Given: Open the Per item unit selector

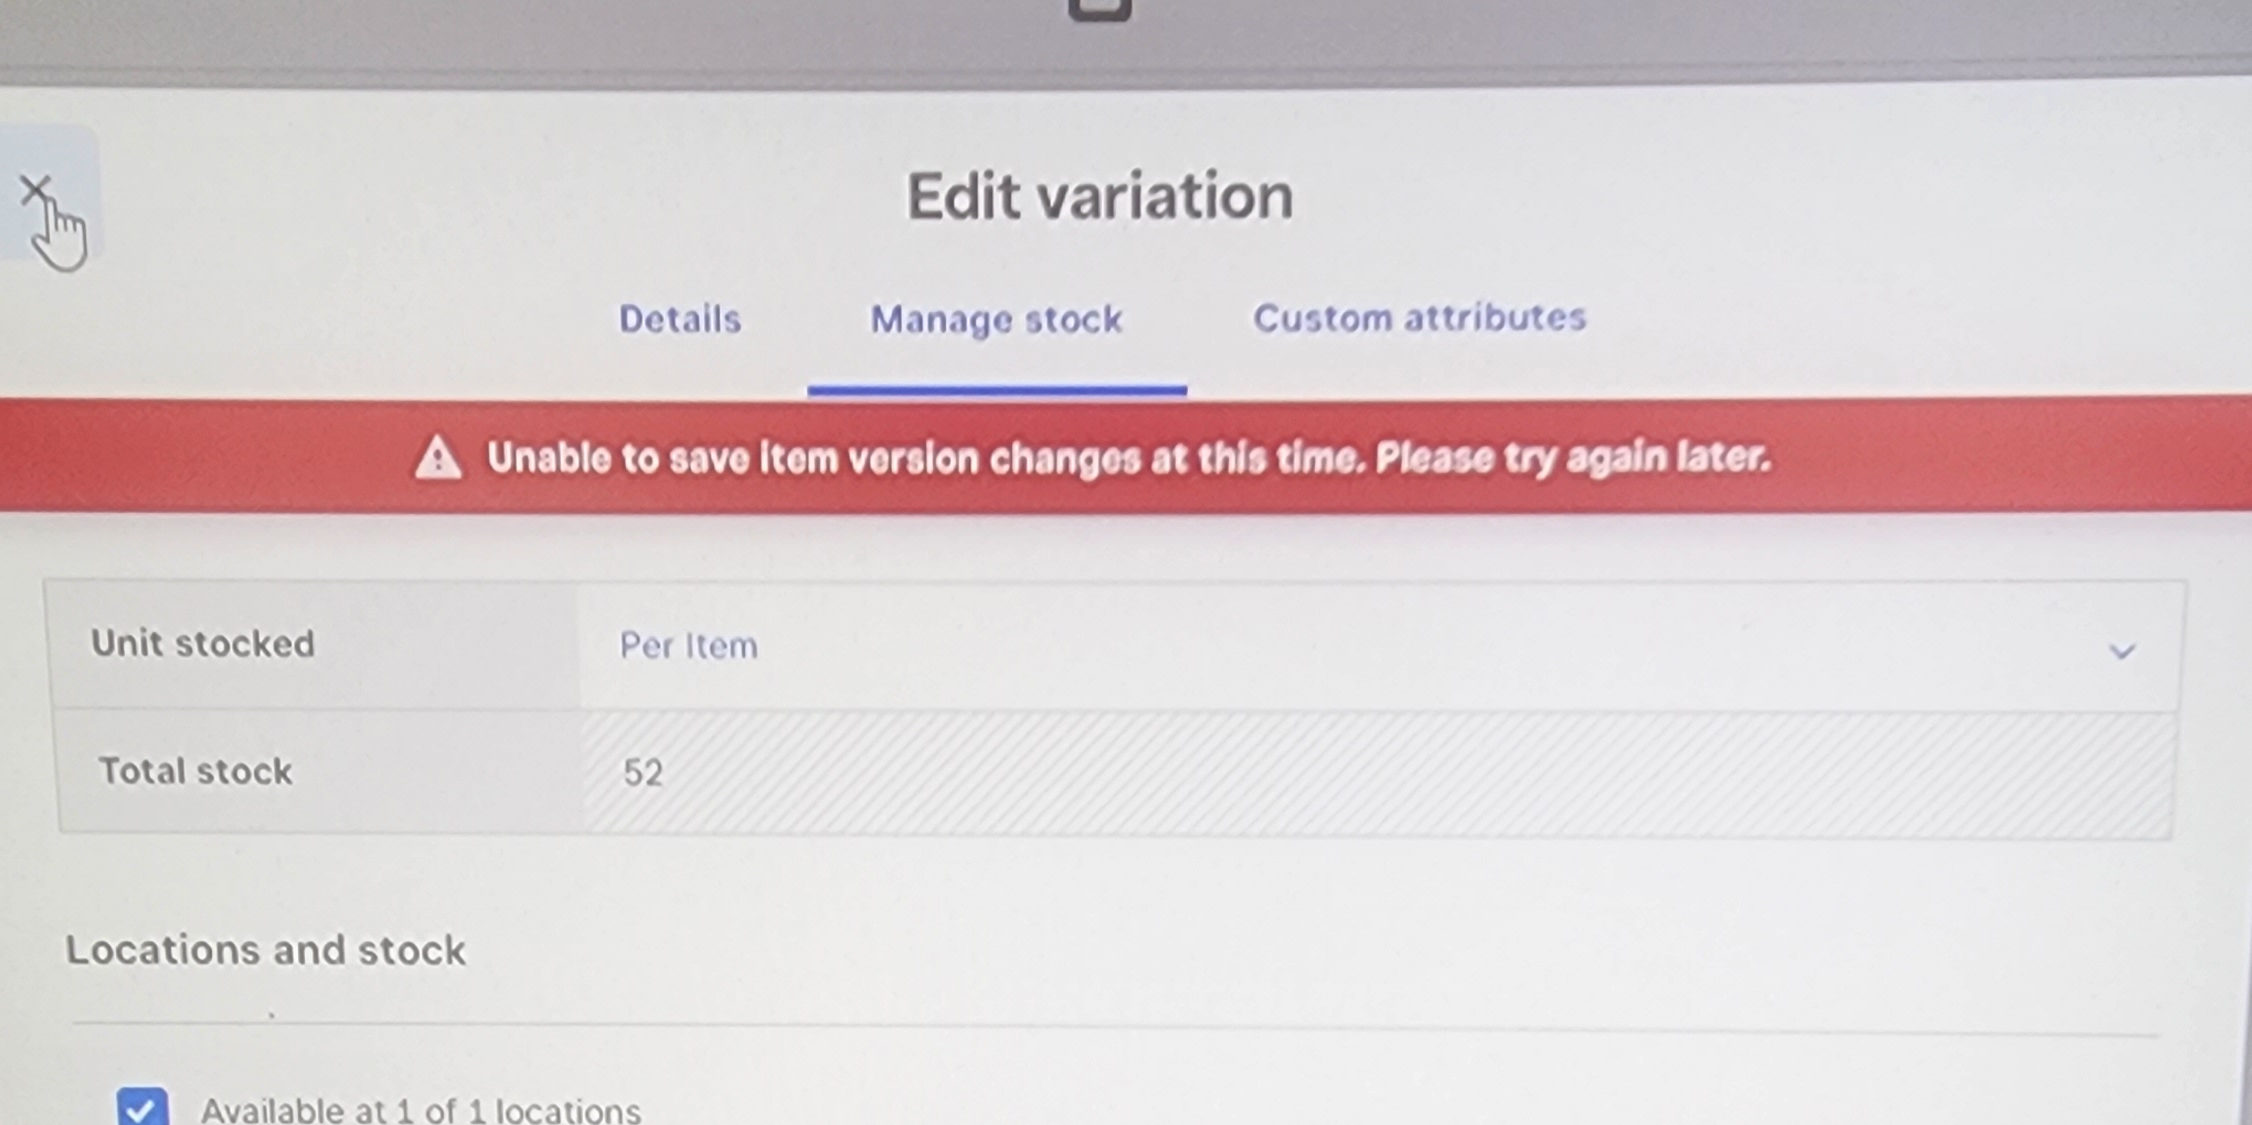Looking at the screenshot, I should [1378, 646].
